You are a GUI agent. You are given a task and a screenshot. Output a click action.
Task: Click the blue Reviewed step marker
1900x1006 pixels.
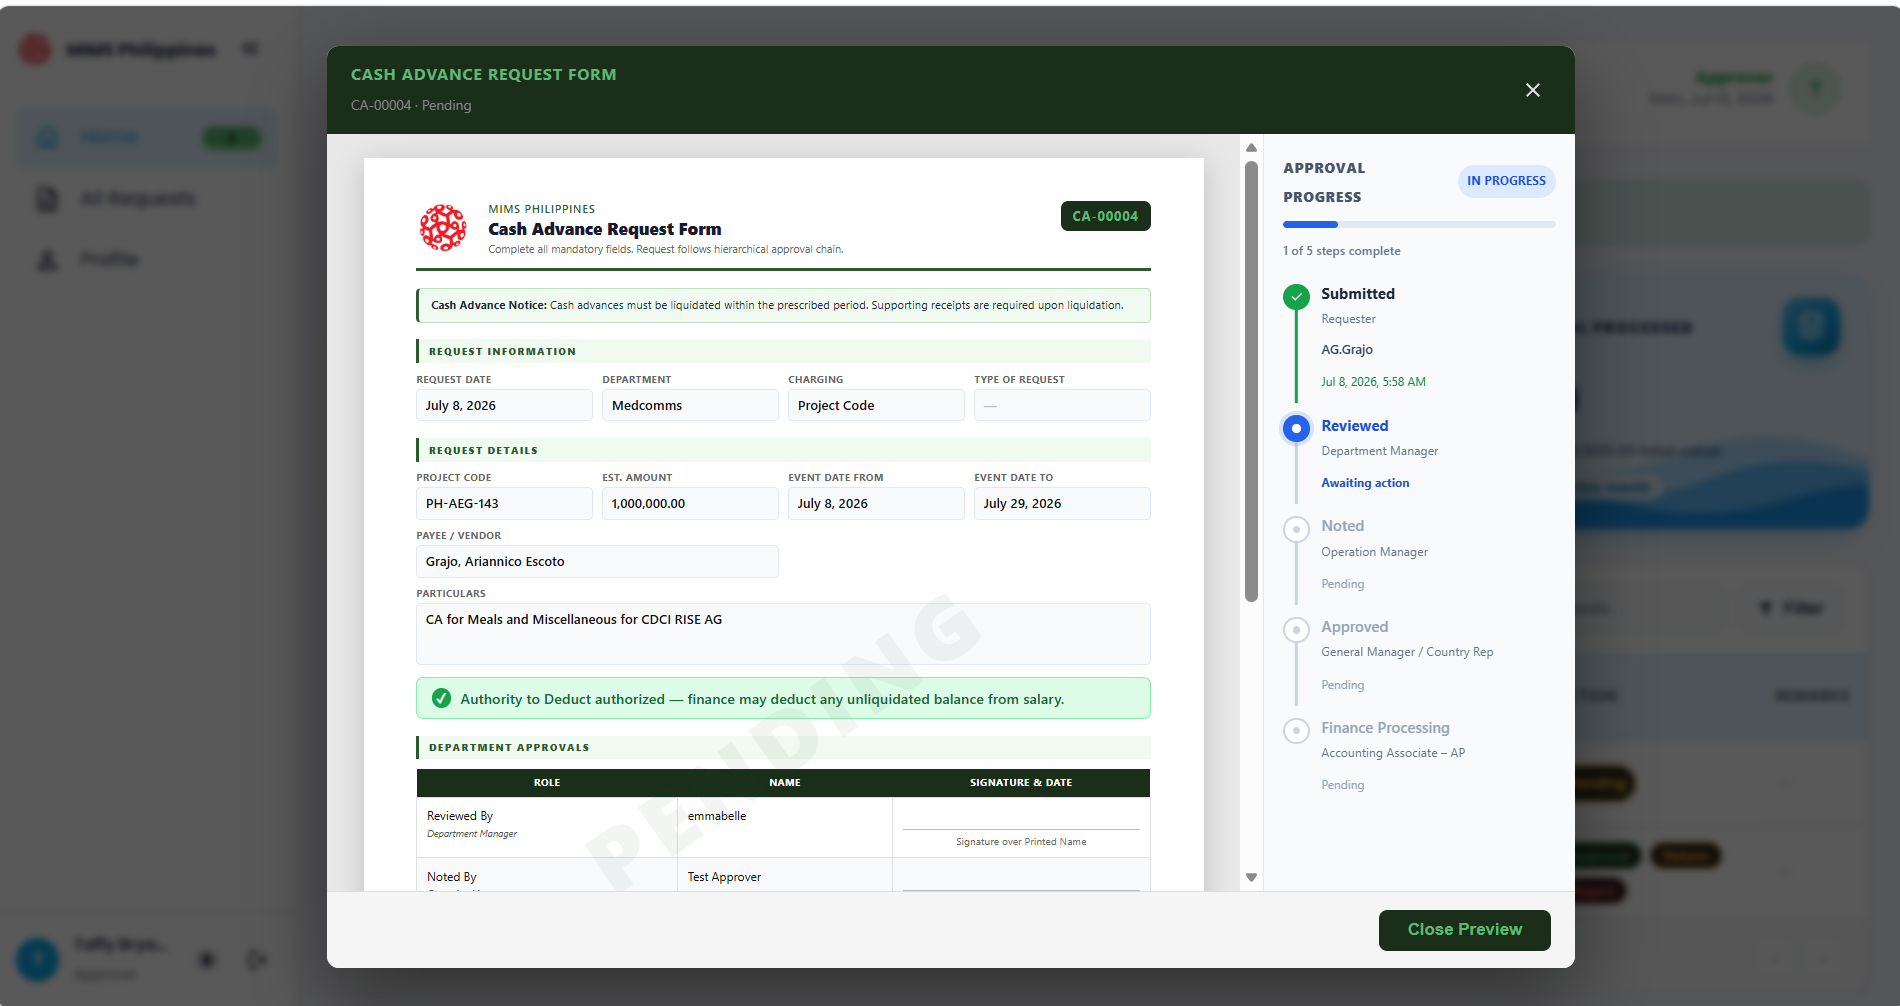[1296, 428]
